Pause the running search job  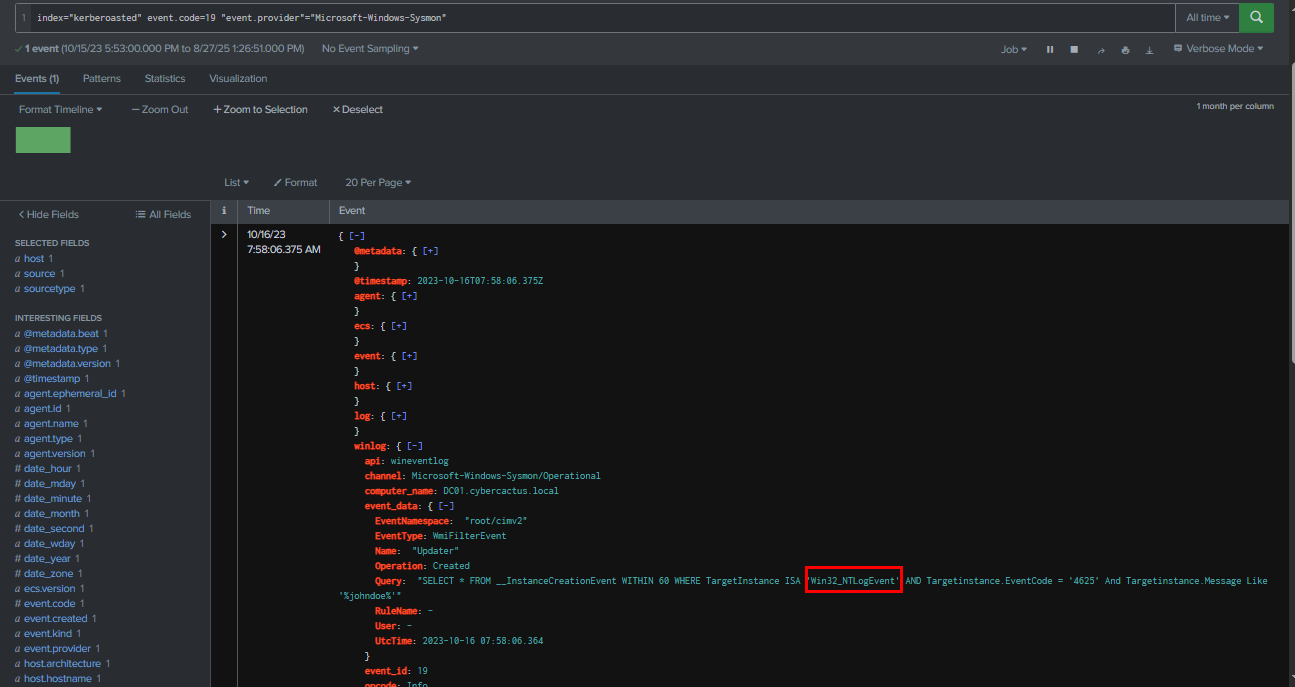click(x=1050, y=49)
